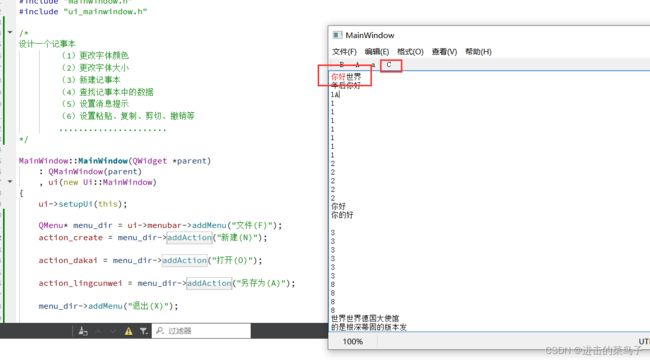
Task: Click the (6) 设置粘贴、复制 comment line
Action: (x=128, y=116)
